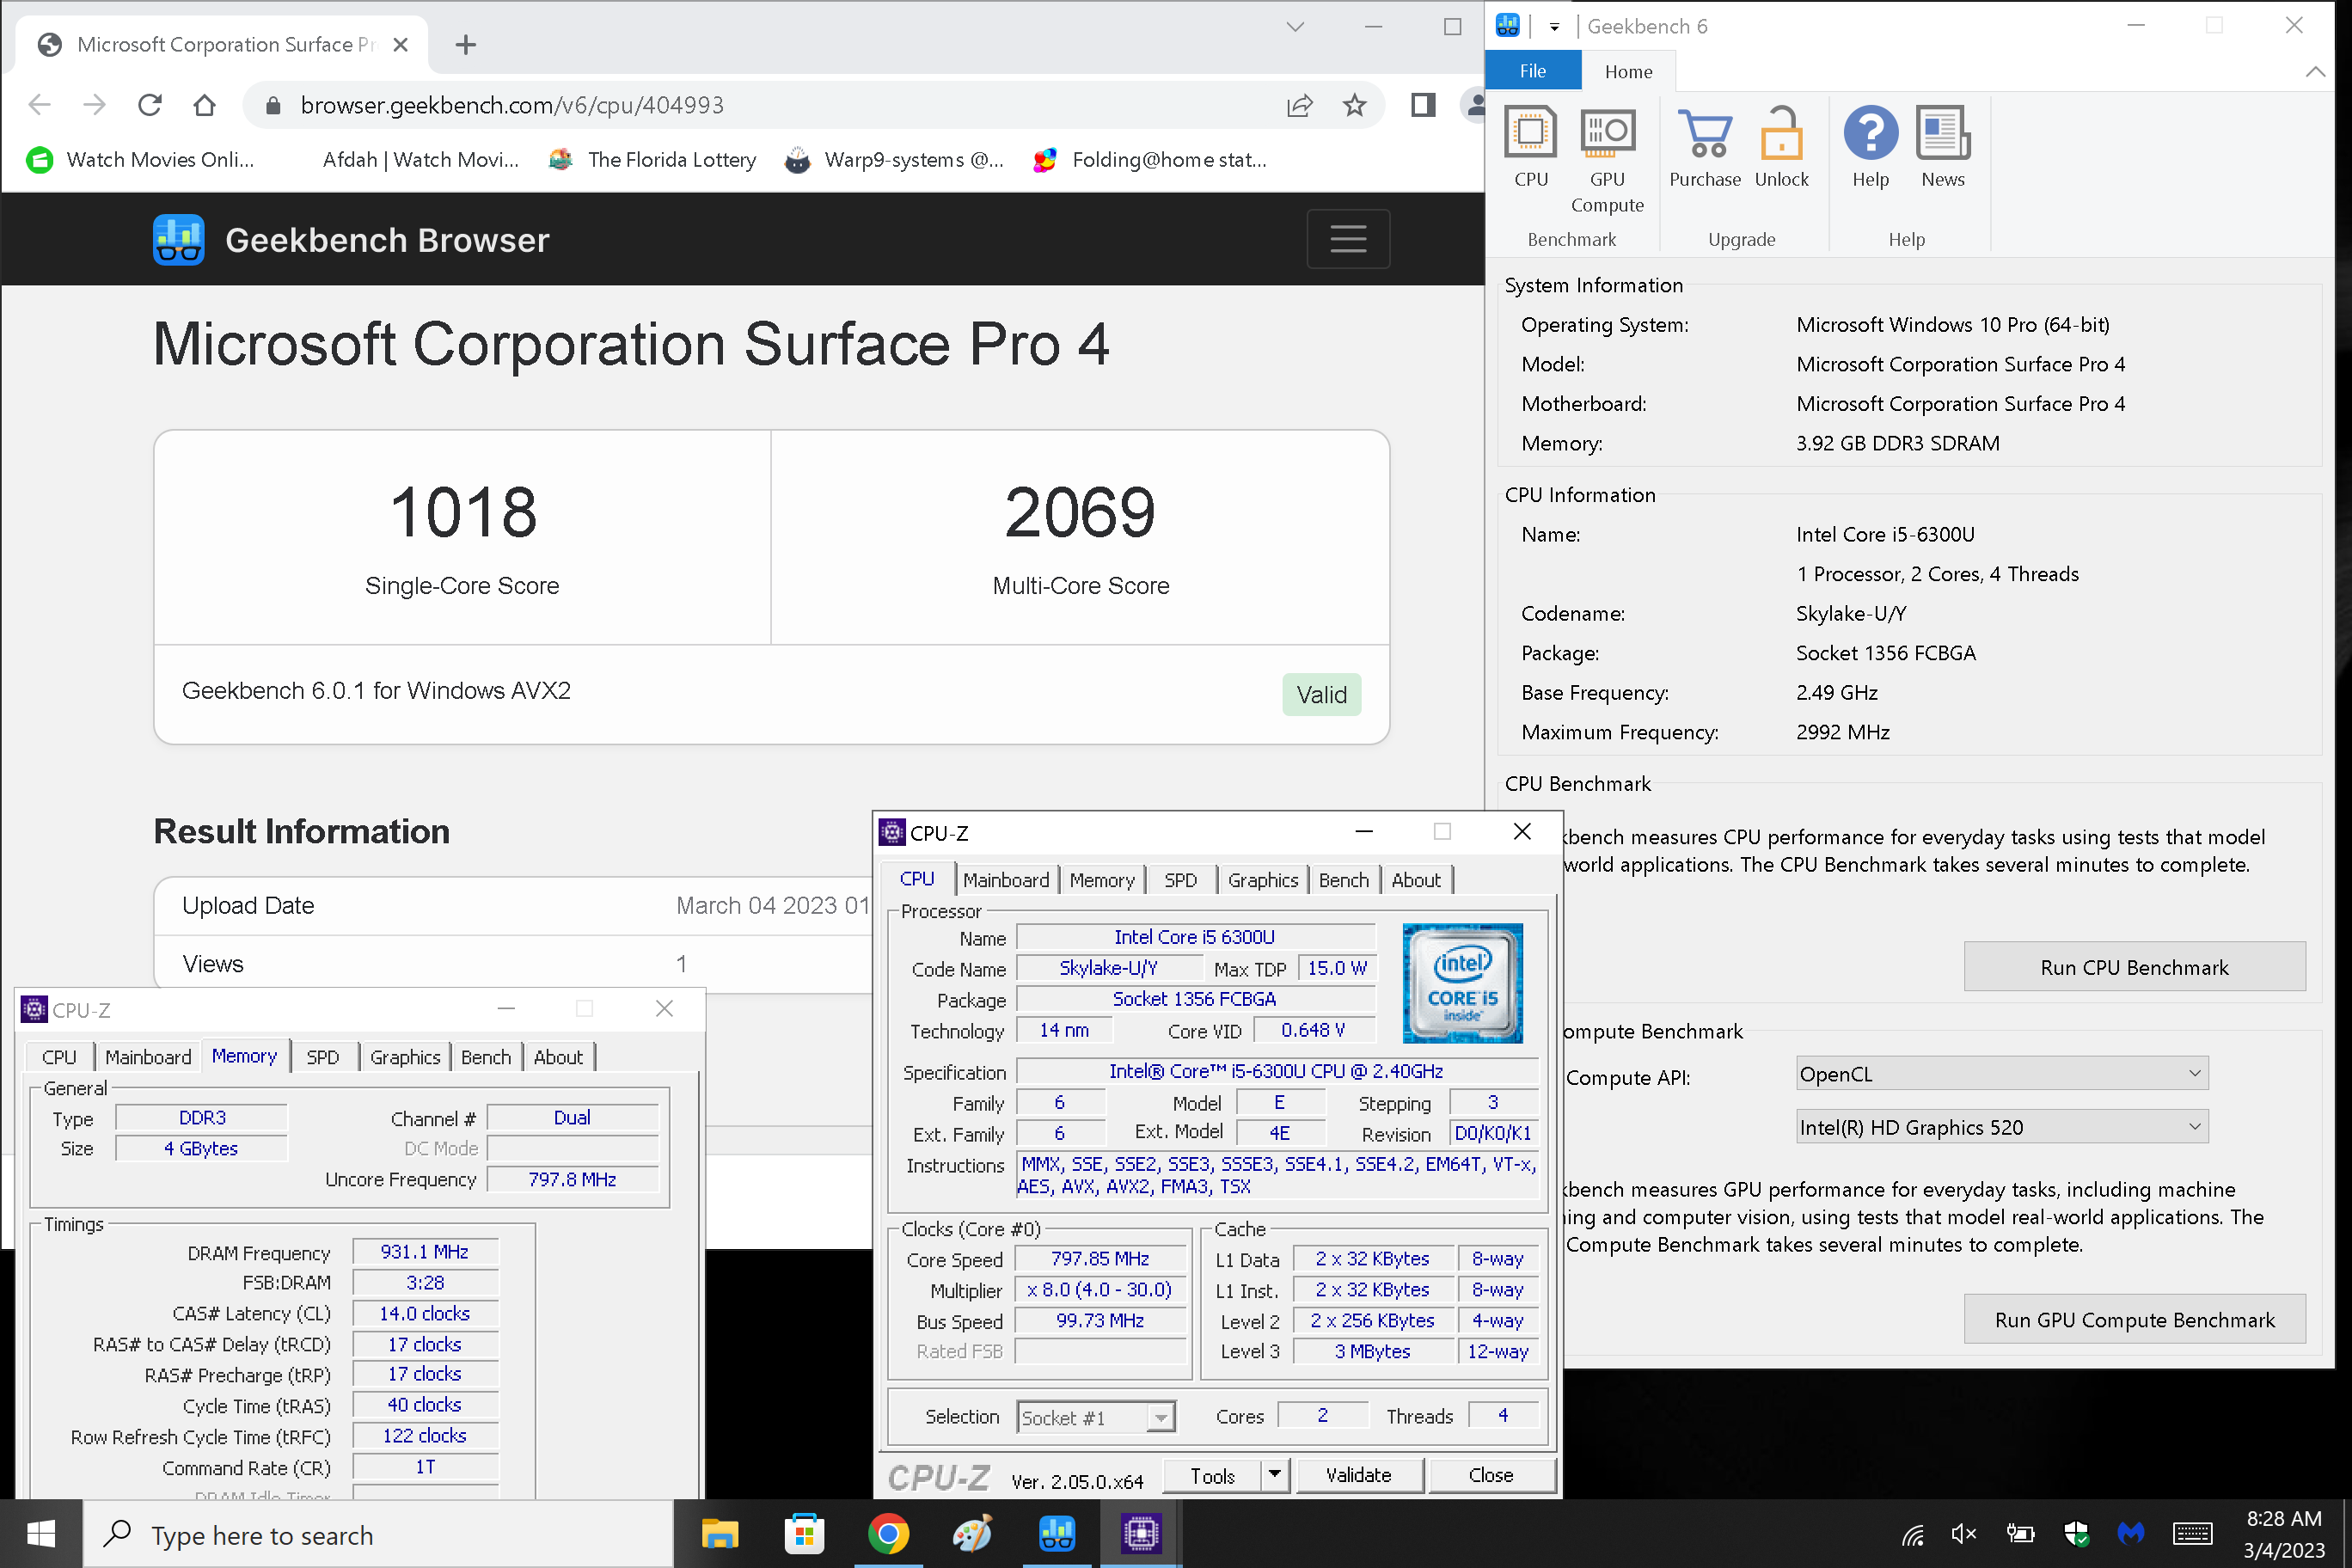The image size is (2352, 1568).
Task: Select the Home tab in Geekbench
Action: click(x=1629, y=71)
